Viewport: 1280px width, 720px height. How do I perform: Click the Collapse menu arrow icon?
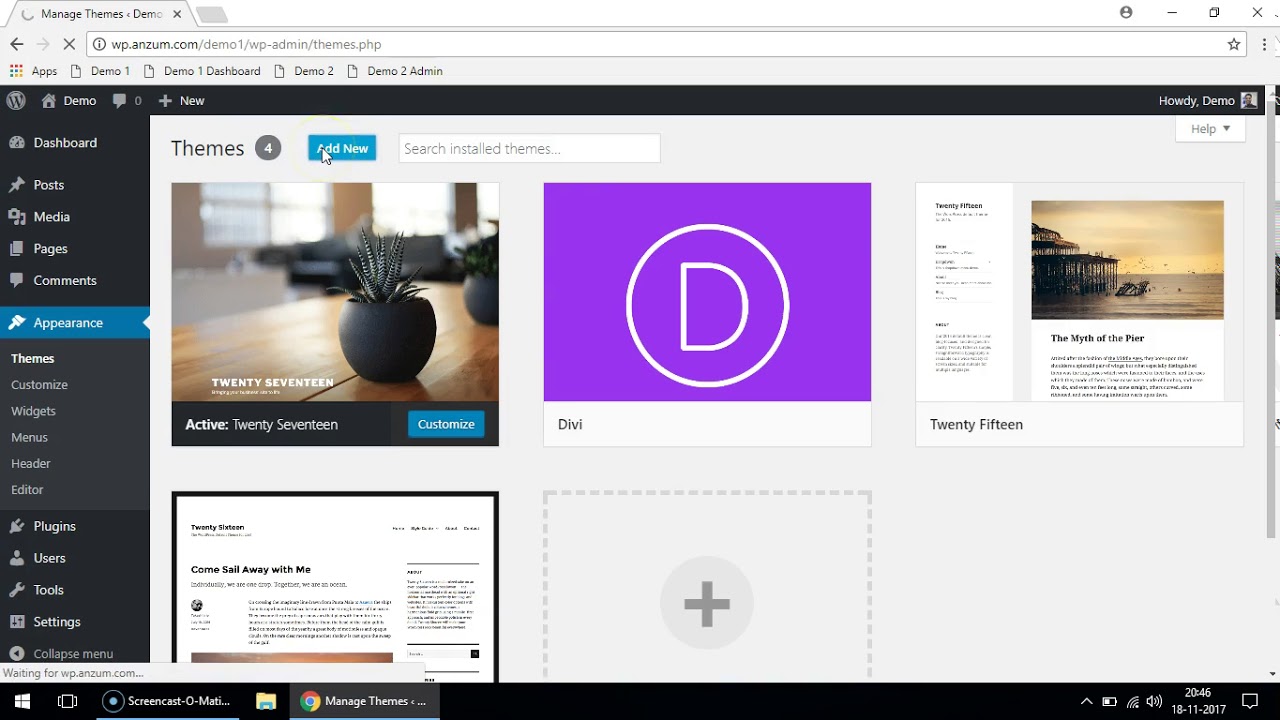(16, 653)
